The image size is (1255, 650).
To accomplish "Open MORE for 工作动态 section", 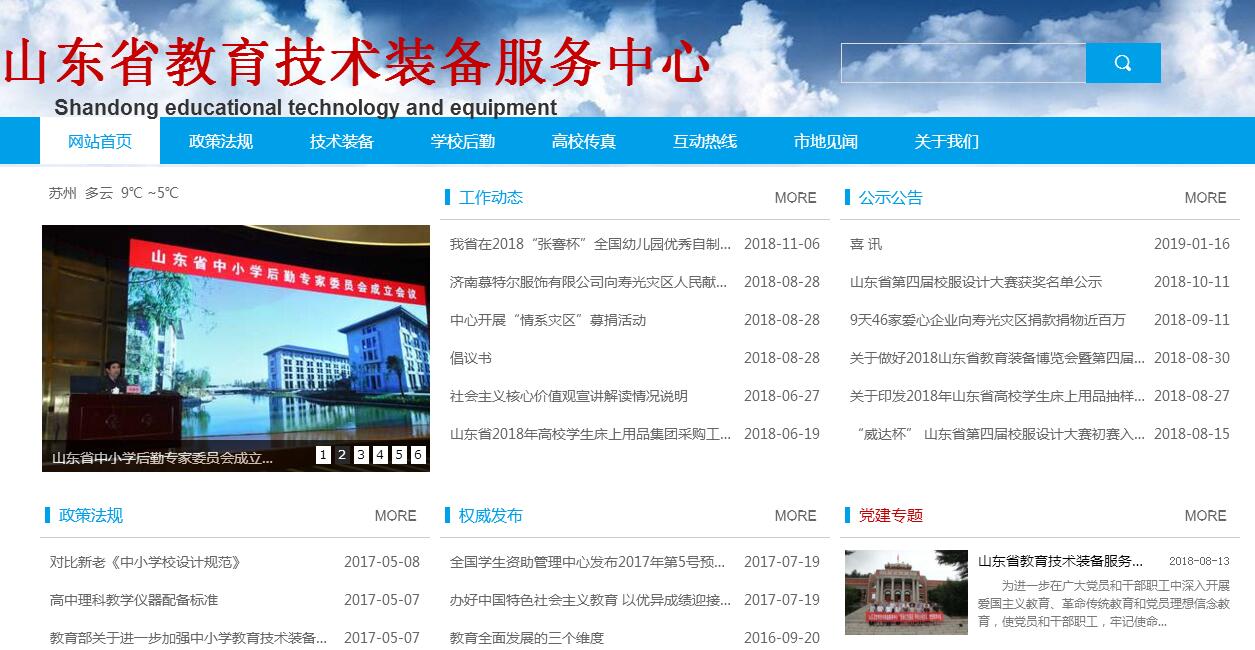I will (x=796, y=198).
